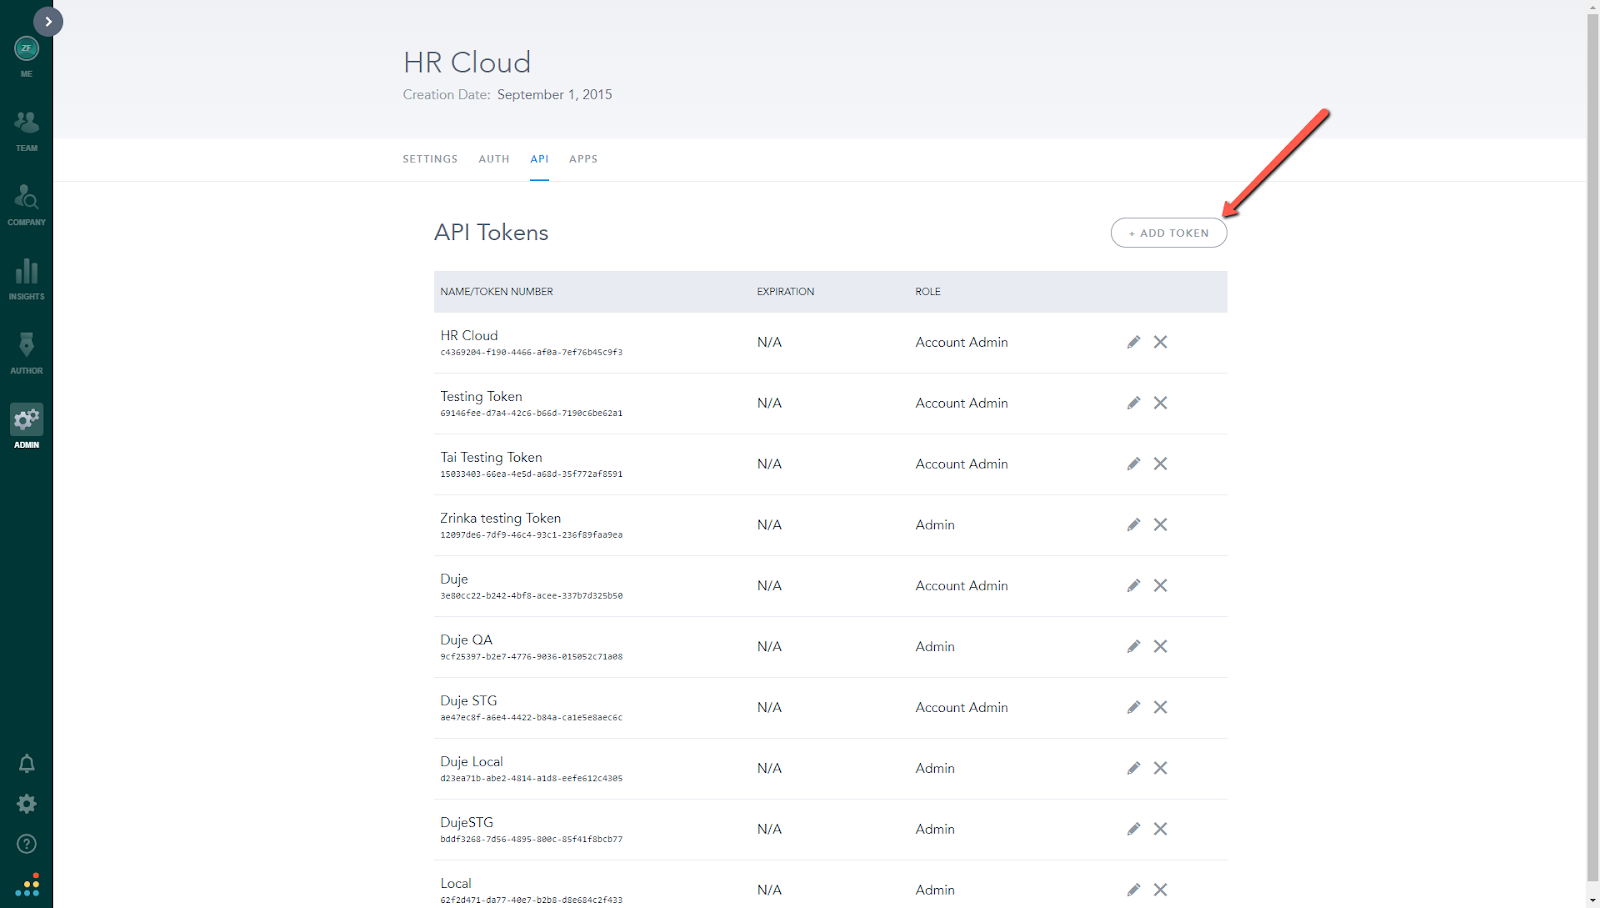Edit the Tai Testing Token
The height and width of the screenshot is (908, 1600).
pyautogui.click(x=1133, y=464)
